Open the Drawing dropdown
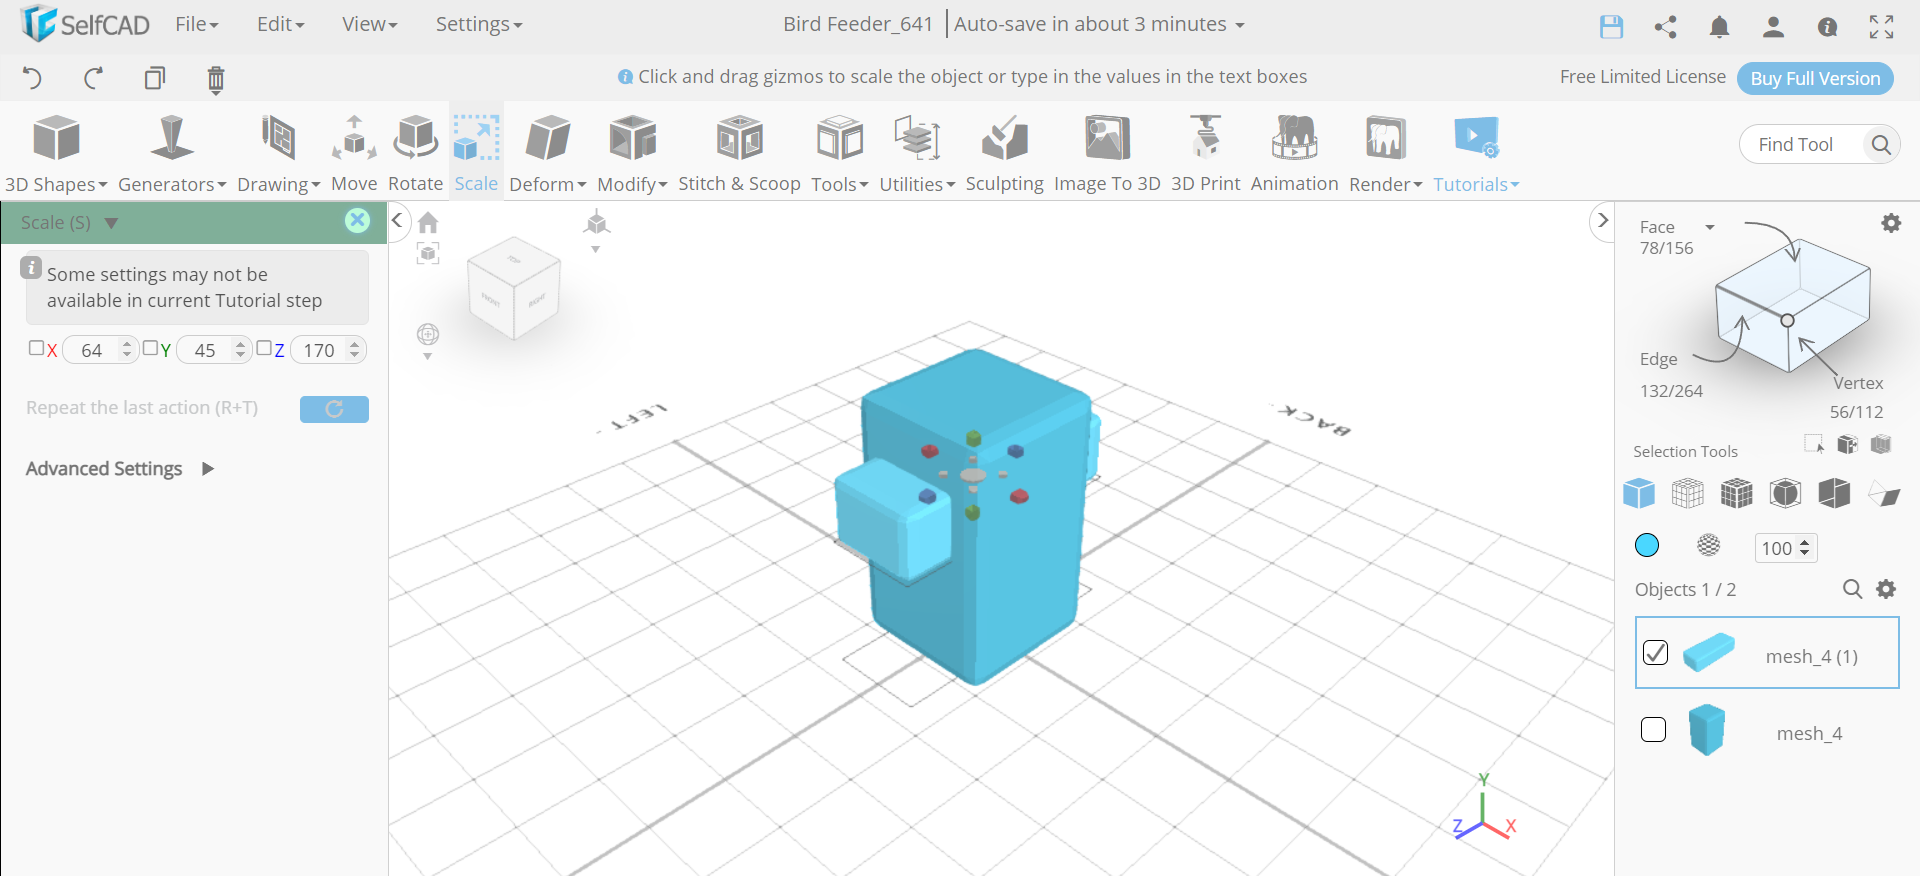 [x=278, y=152]
